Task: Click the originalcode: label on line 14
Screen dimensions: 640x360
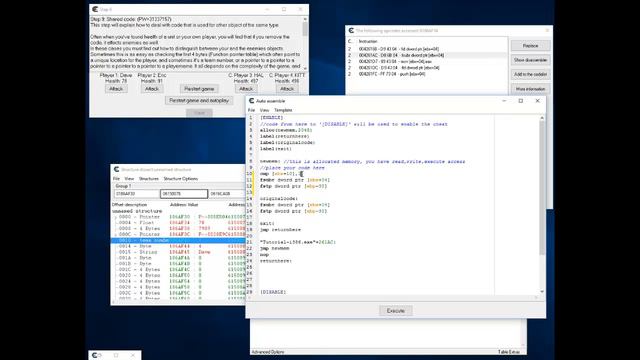Action: [x=279, y=199]
